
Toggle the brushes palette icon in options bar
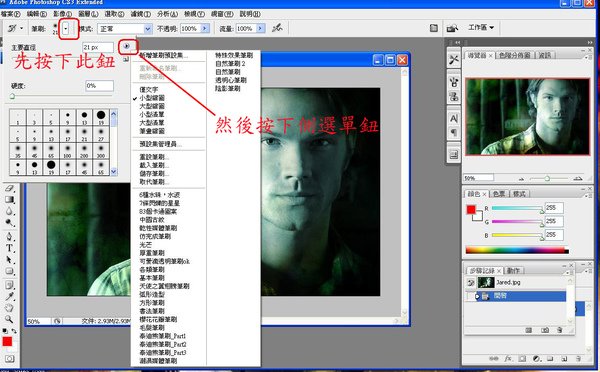tap(434, 28)
